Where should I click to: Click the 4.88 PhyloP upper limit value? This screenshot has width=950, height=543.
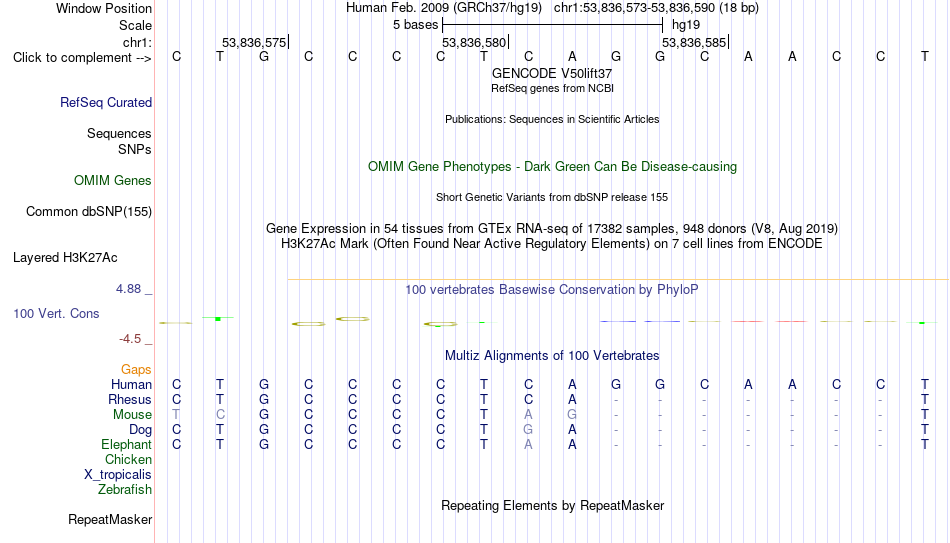pyautogui.click(x=128, y=289)
